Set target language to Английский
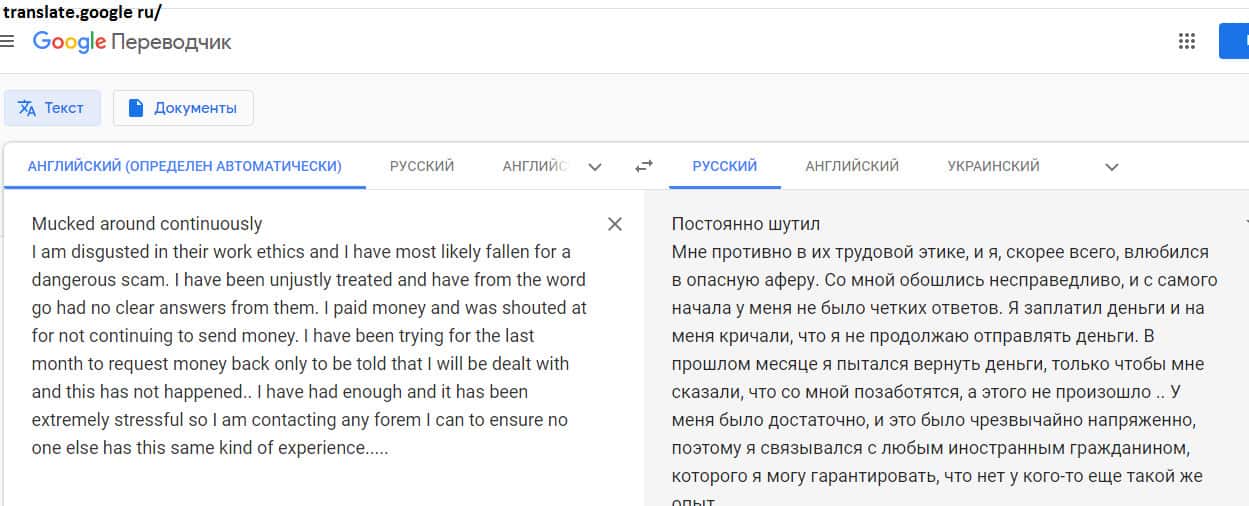Viewport: 1249px width, 506px height. (852, 166)
